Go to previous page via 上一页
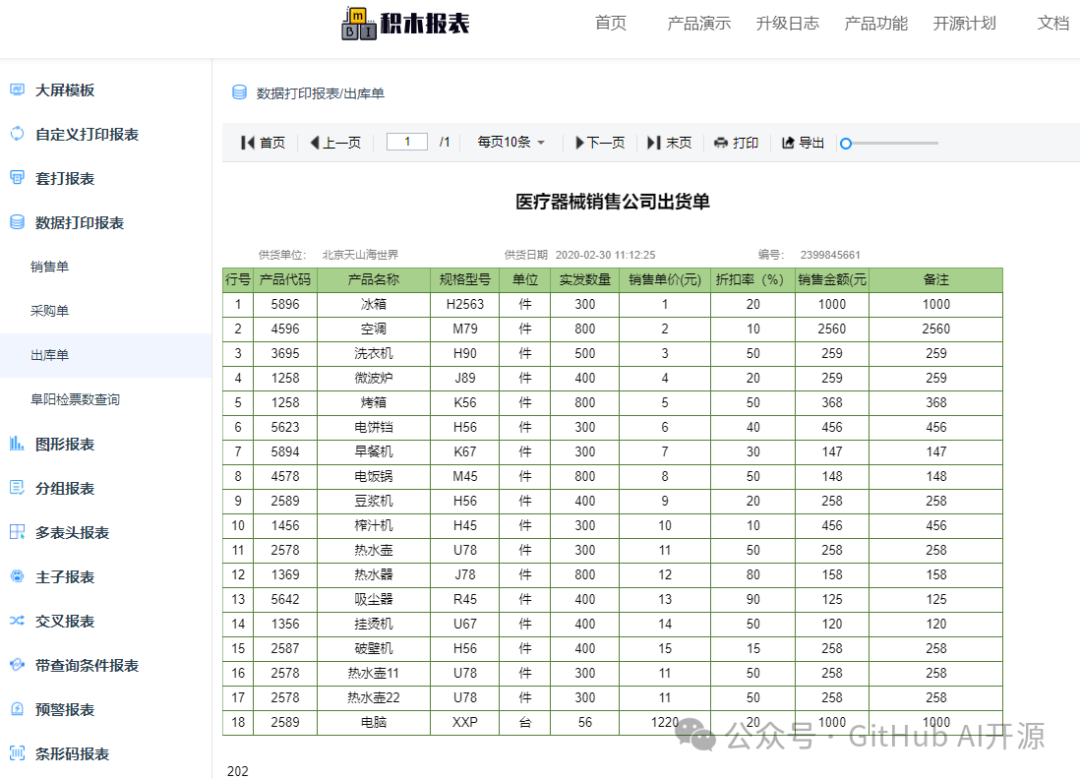Image resolution: width=1080 pixels, height=779 pixels. coord(335,143)
